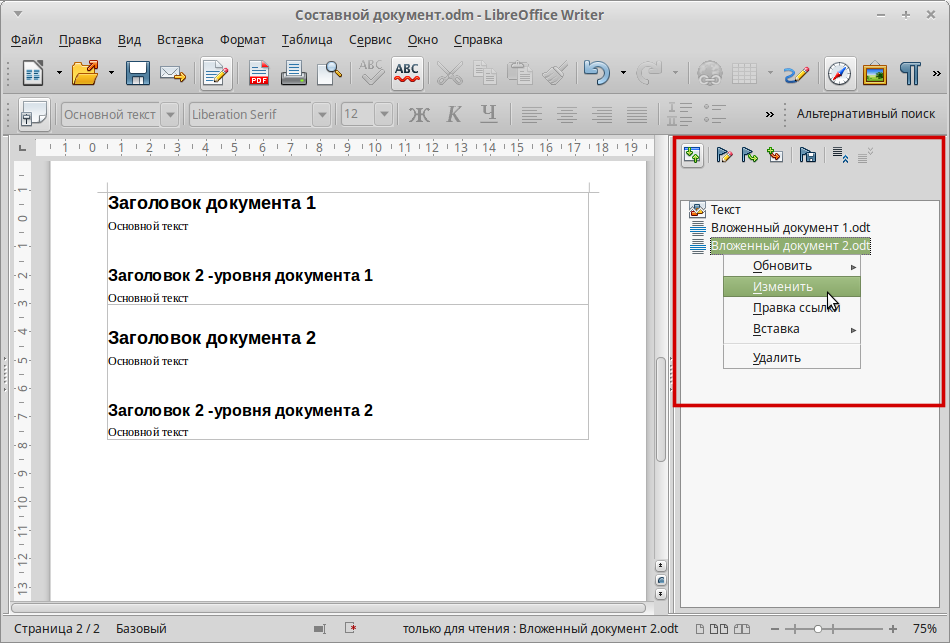The image size is (950, 643).
Task: Click the New document icon
Action: coord(33,74)
